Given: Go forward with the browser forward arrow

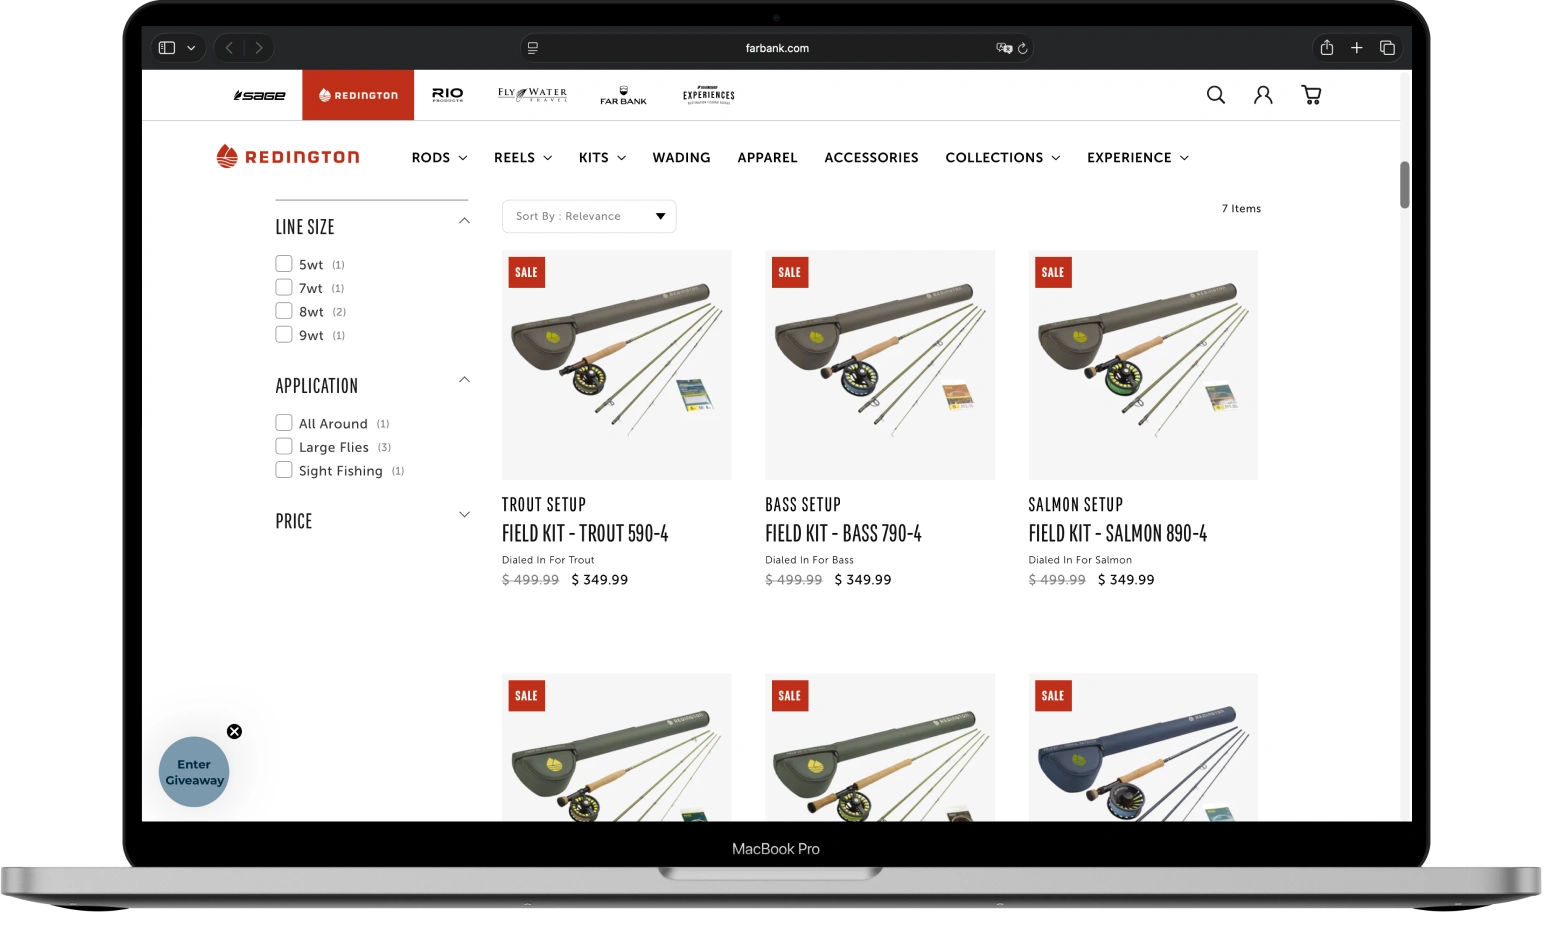Looking at the screenshot, I should pyautogui.click(x=259, y=48).
